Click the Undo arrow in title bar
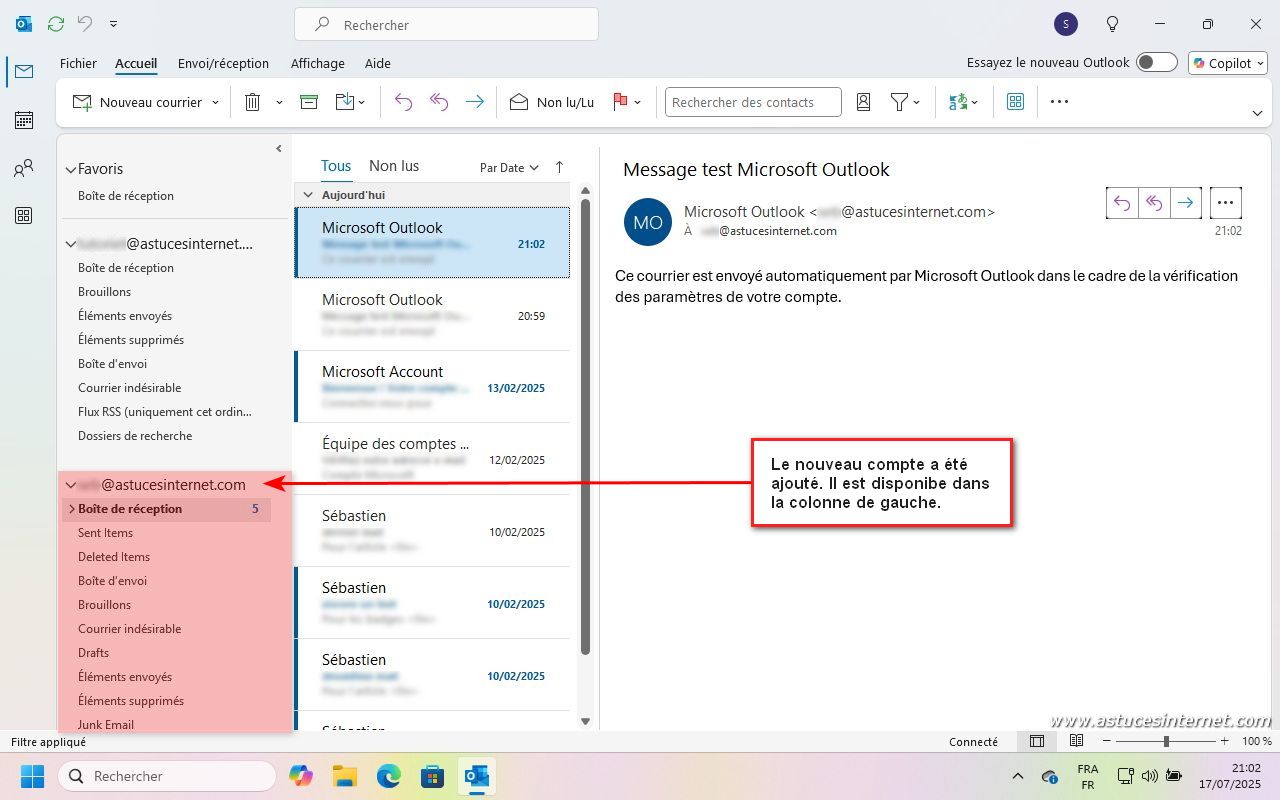Screen dimensions: 1280x800 click(x=85, y=24)
